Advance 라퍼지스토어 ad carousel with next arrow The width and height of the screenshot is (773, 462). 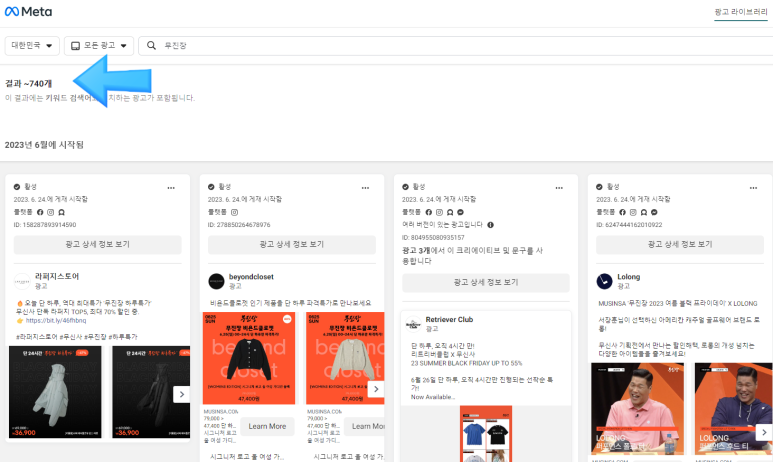[181, 394]
